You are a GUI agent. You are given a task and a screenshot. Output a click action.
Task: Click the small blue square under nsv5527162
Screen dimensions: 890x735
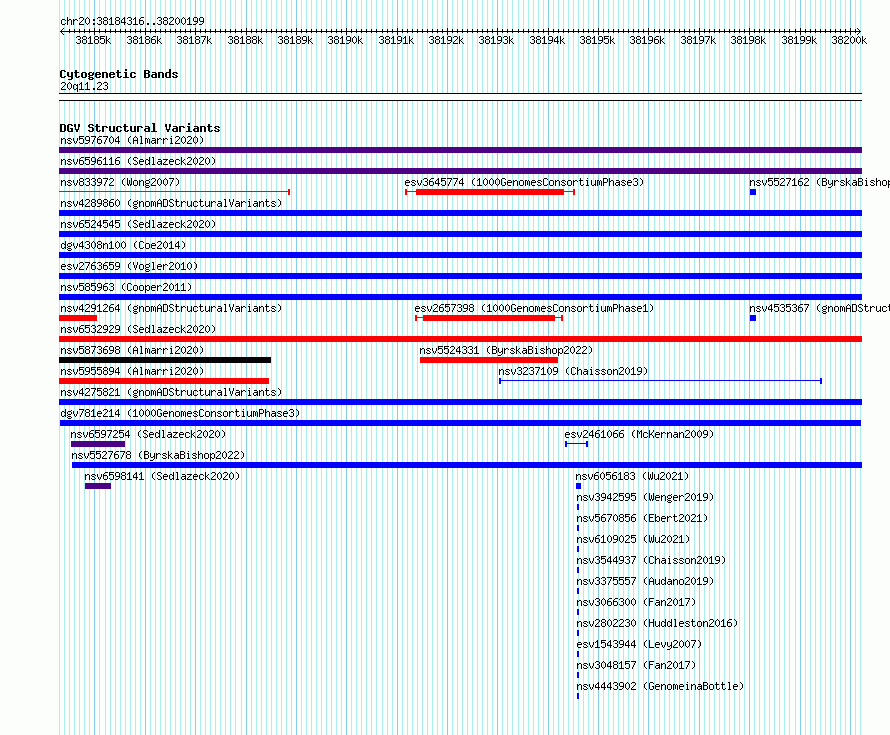753,192
